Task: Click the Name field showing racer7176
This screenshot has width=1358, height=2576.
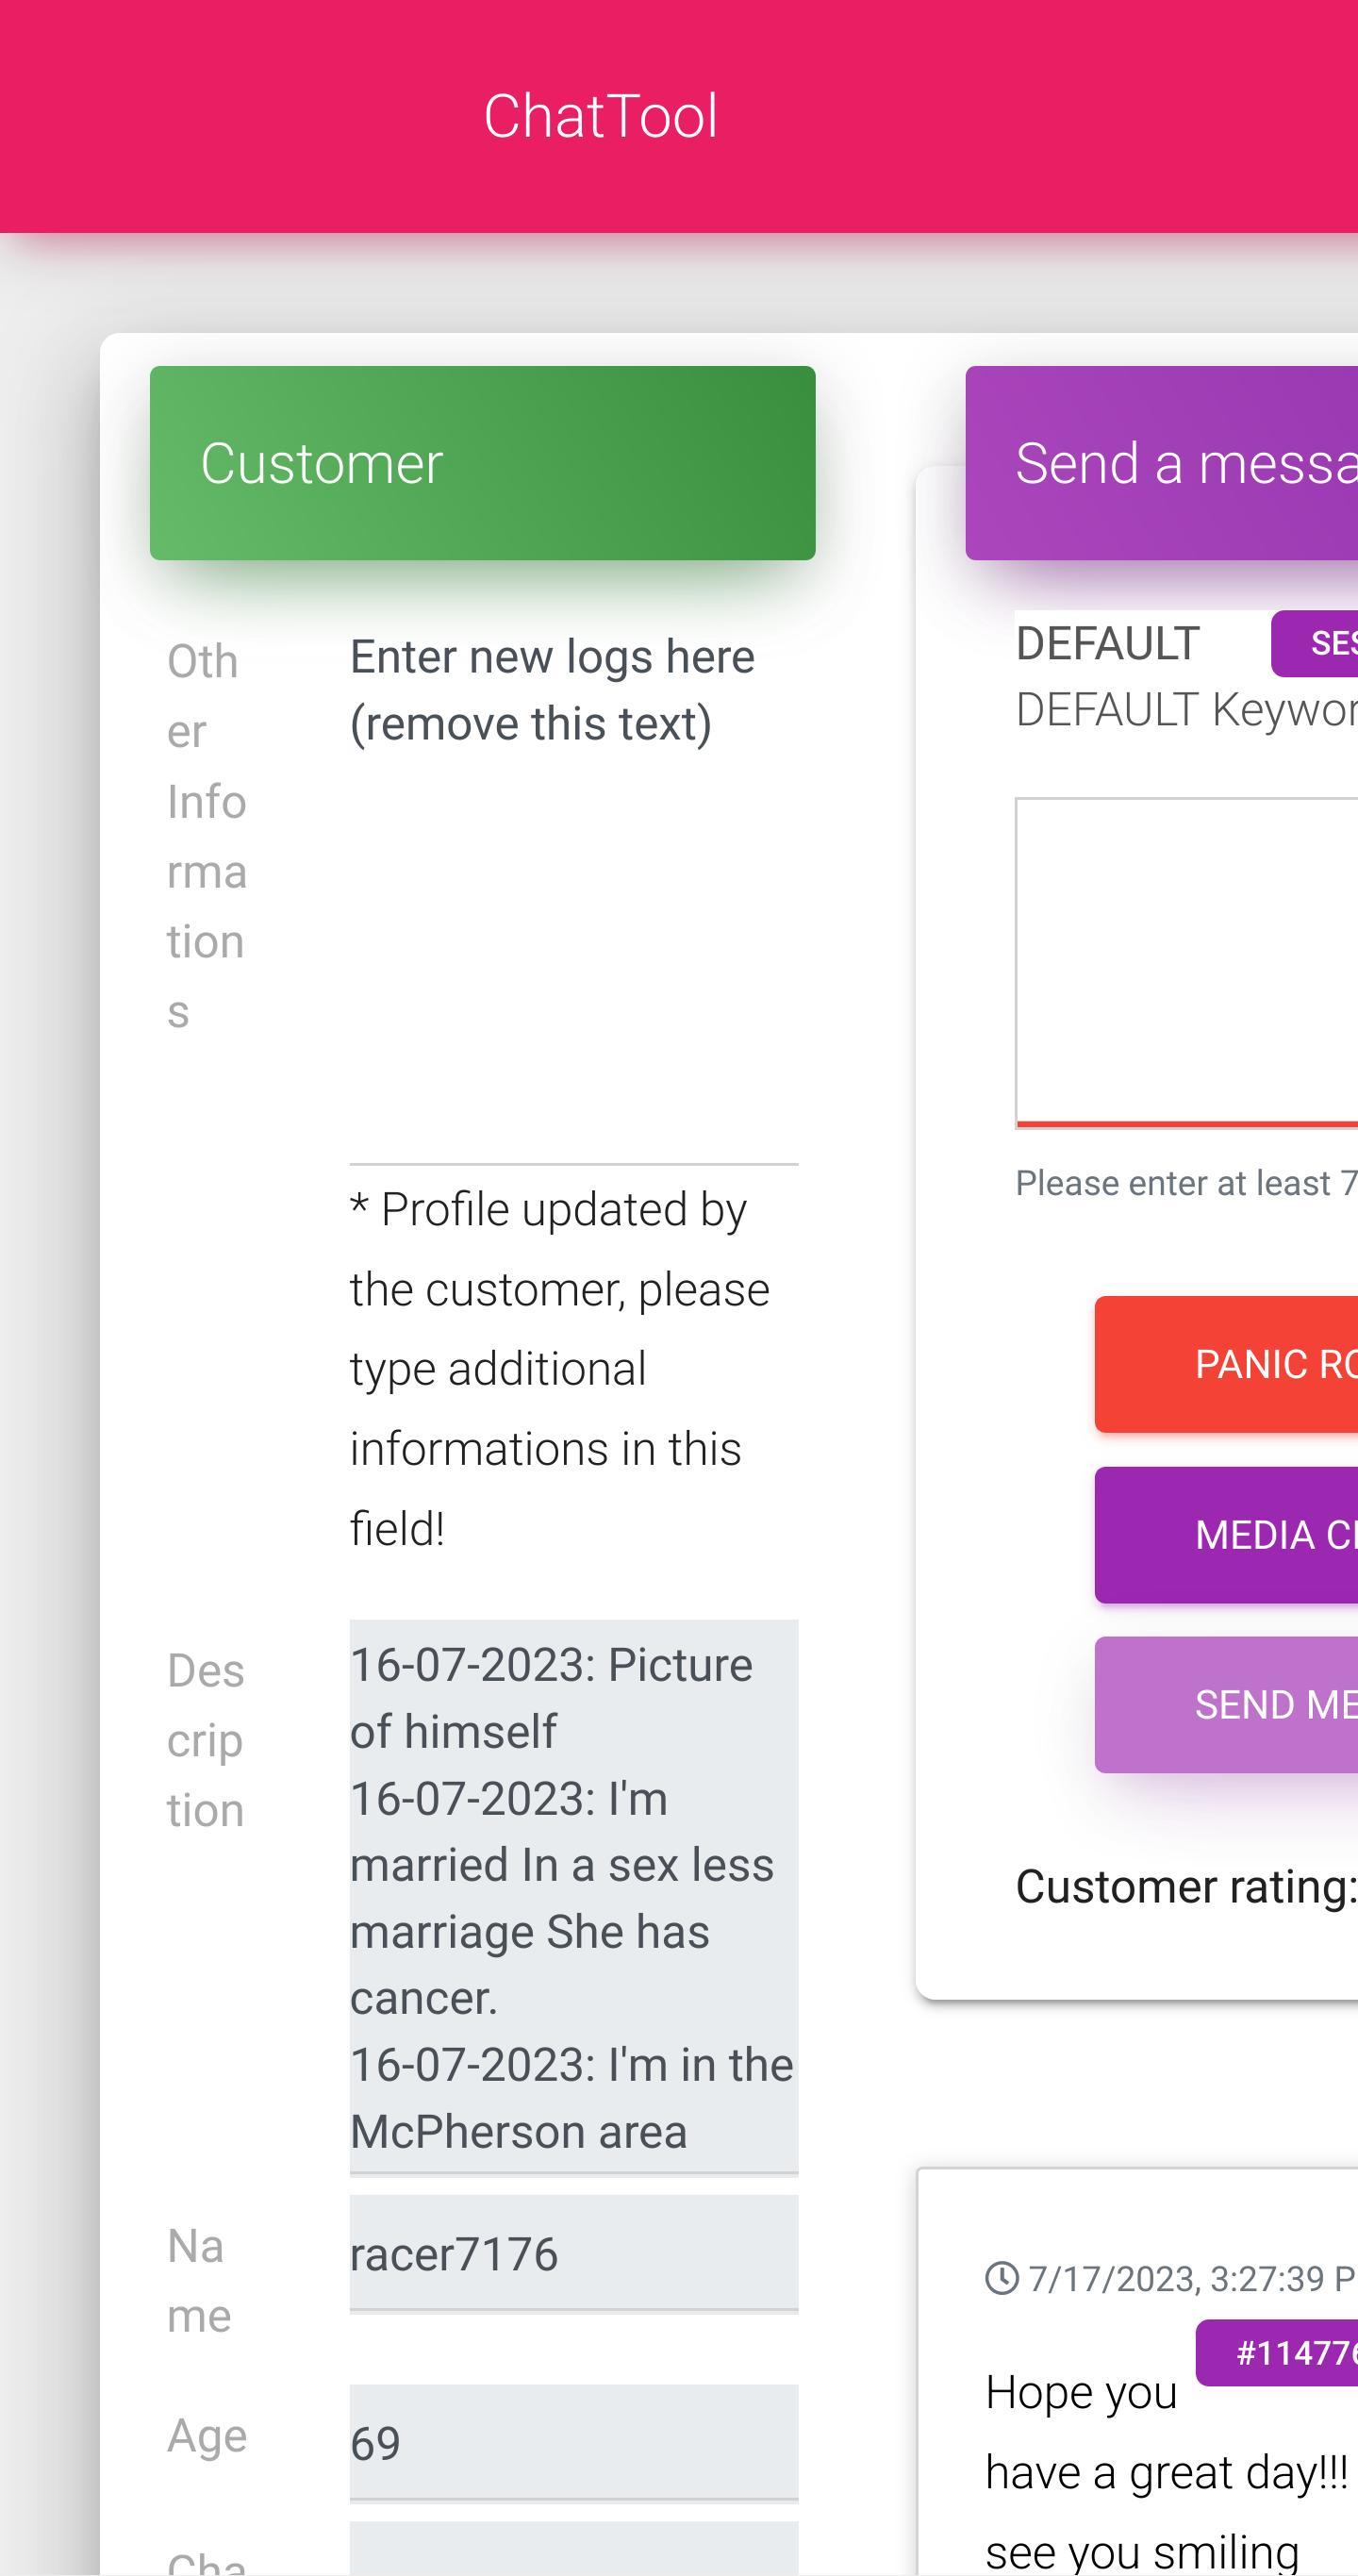Action: 573,2254
